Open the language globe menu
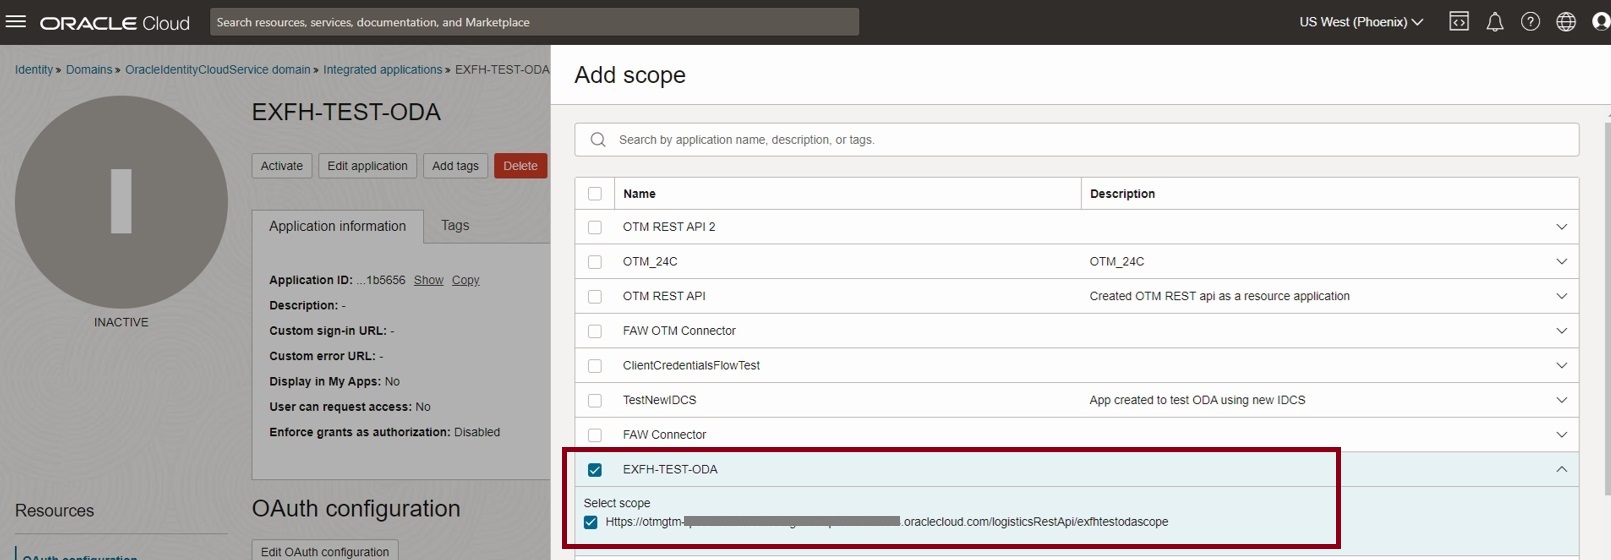 pyautogui.click(x=1566, y=22)
